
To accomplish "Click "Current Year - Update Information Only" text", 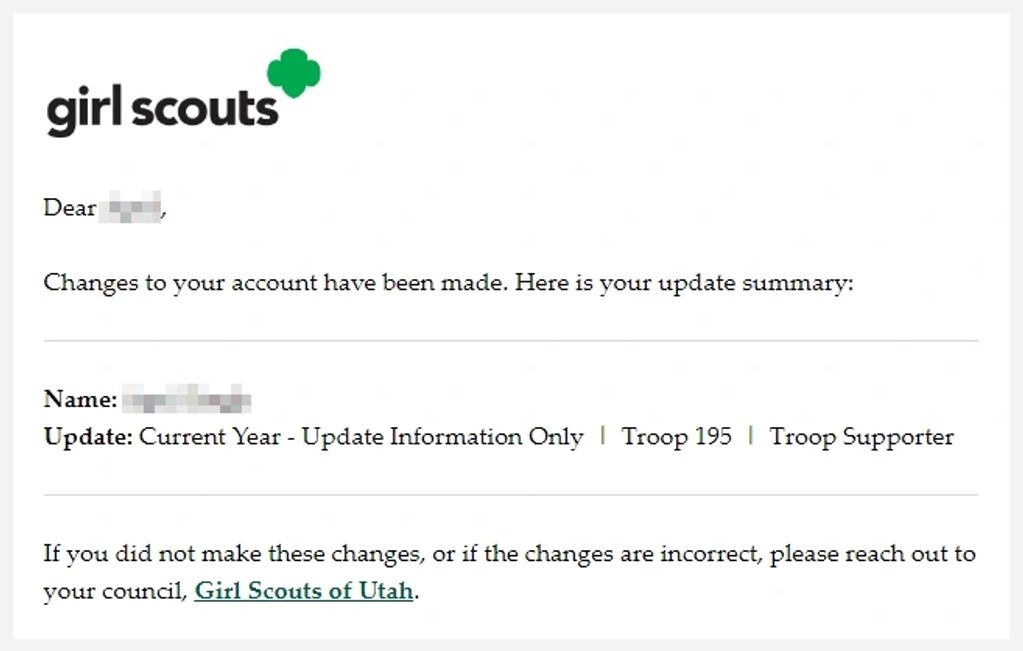I will point(361,437).
